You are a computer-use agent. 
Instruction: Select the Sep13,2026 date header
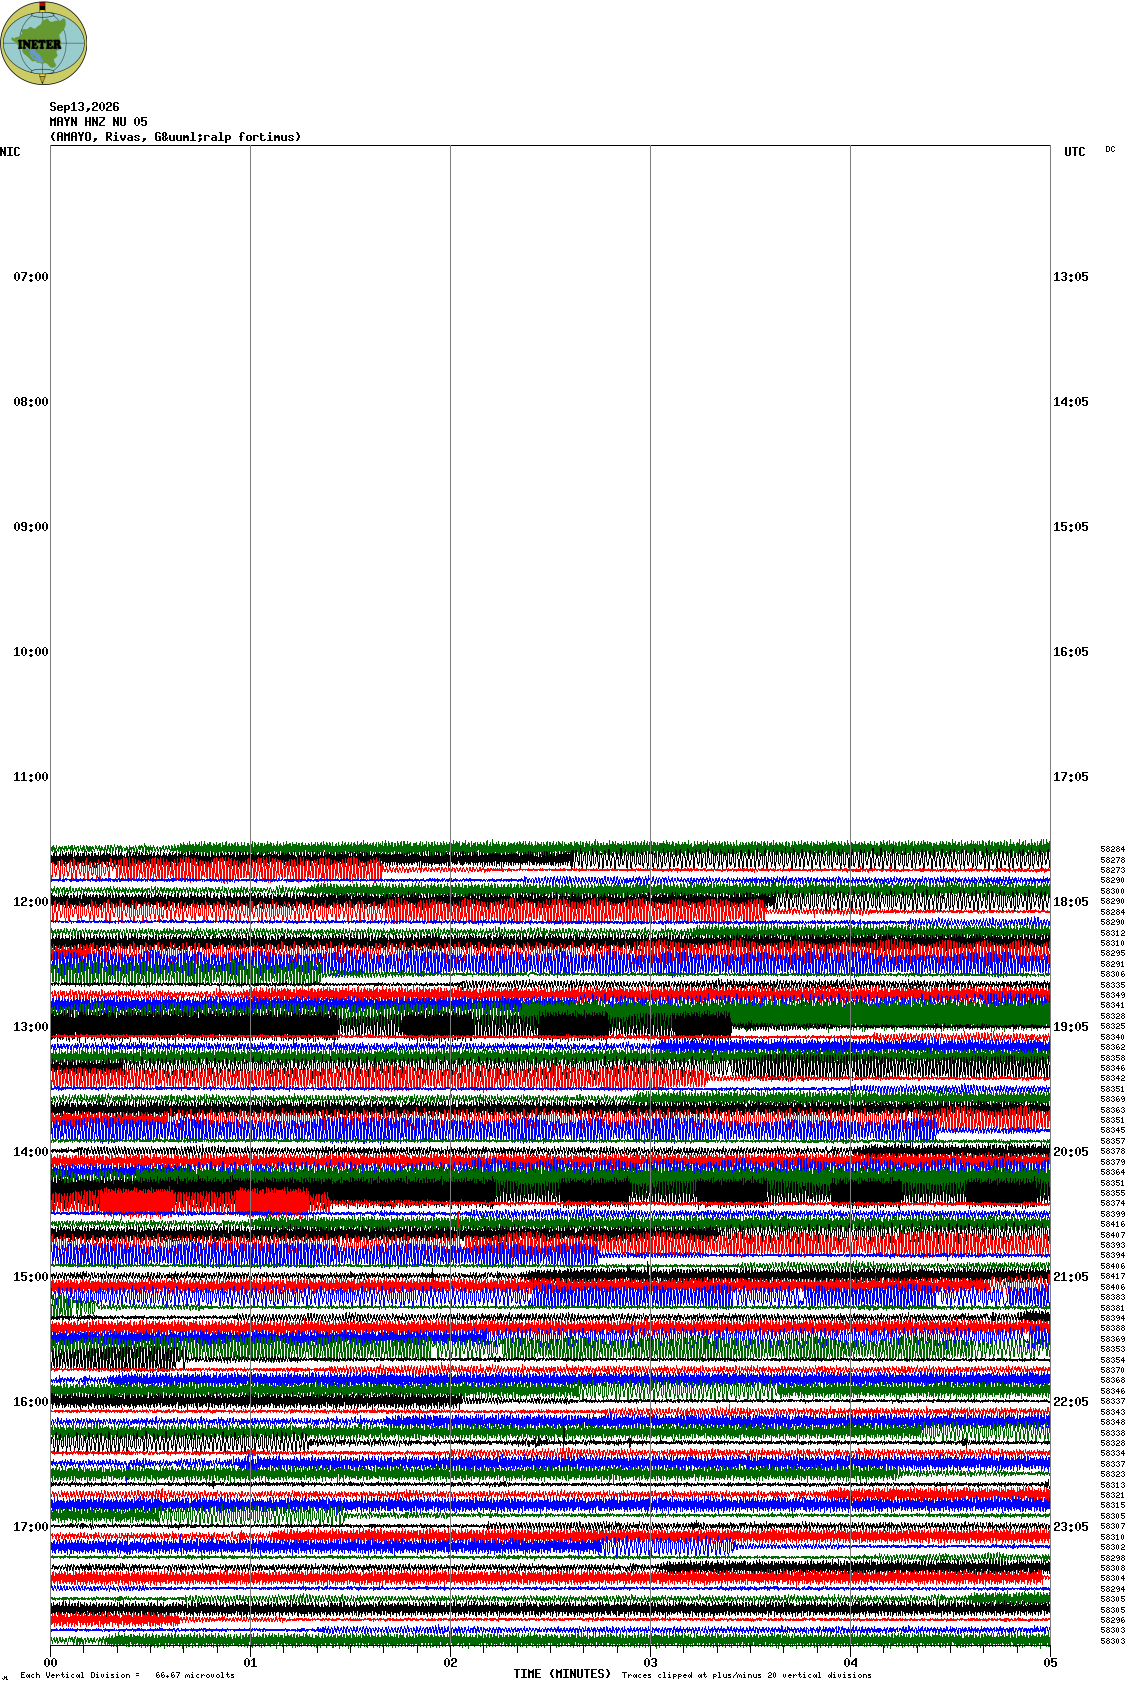(85, 107)
